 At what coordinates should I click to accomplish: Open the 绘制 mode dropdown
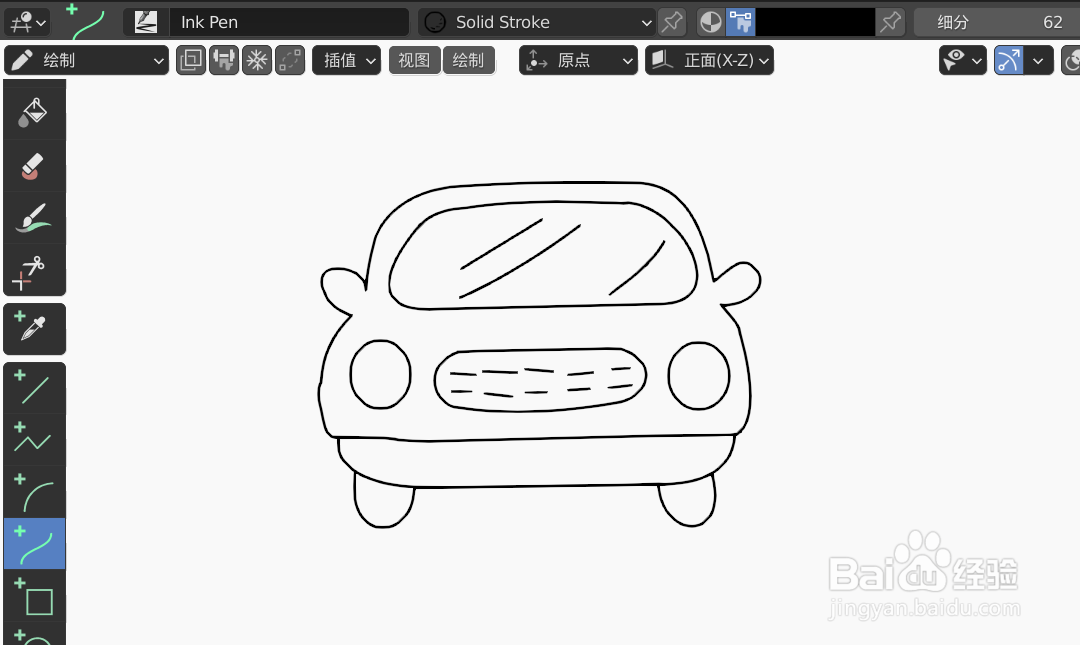point(87,61)
